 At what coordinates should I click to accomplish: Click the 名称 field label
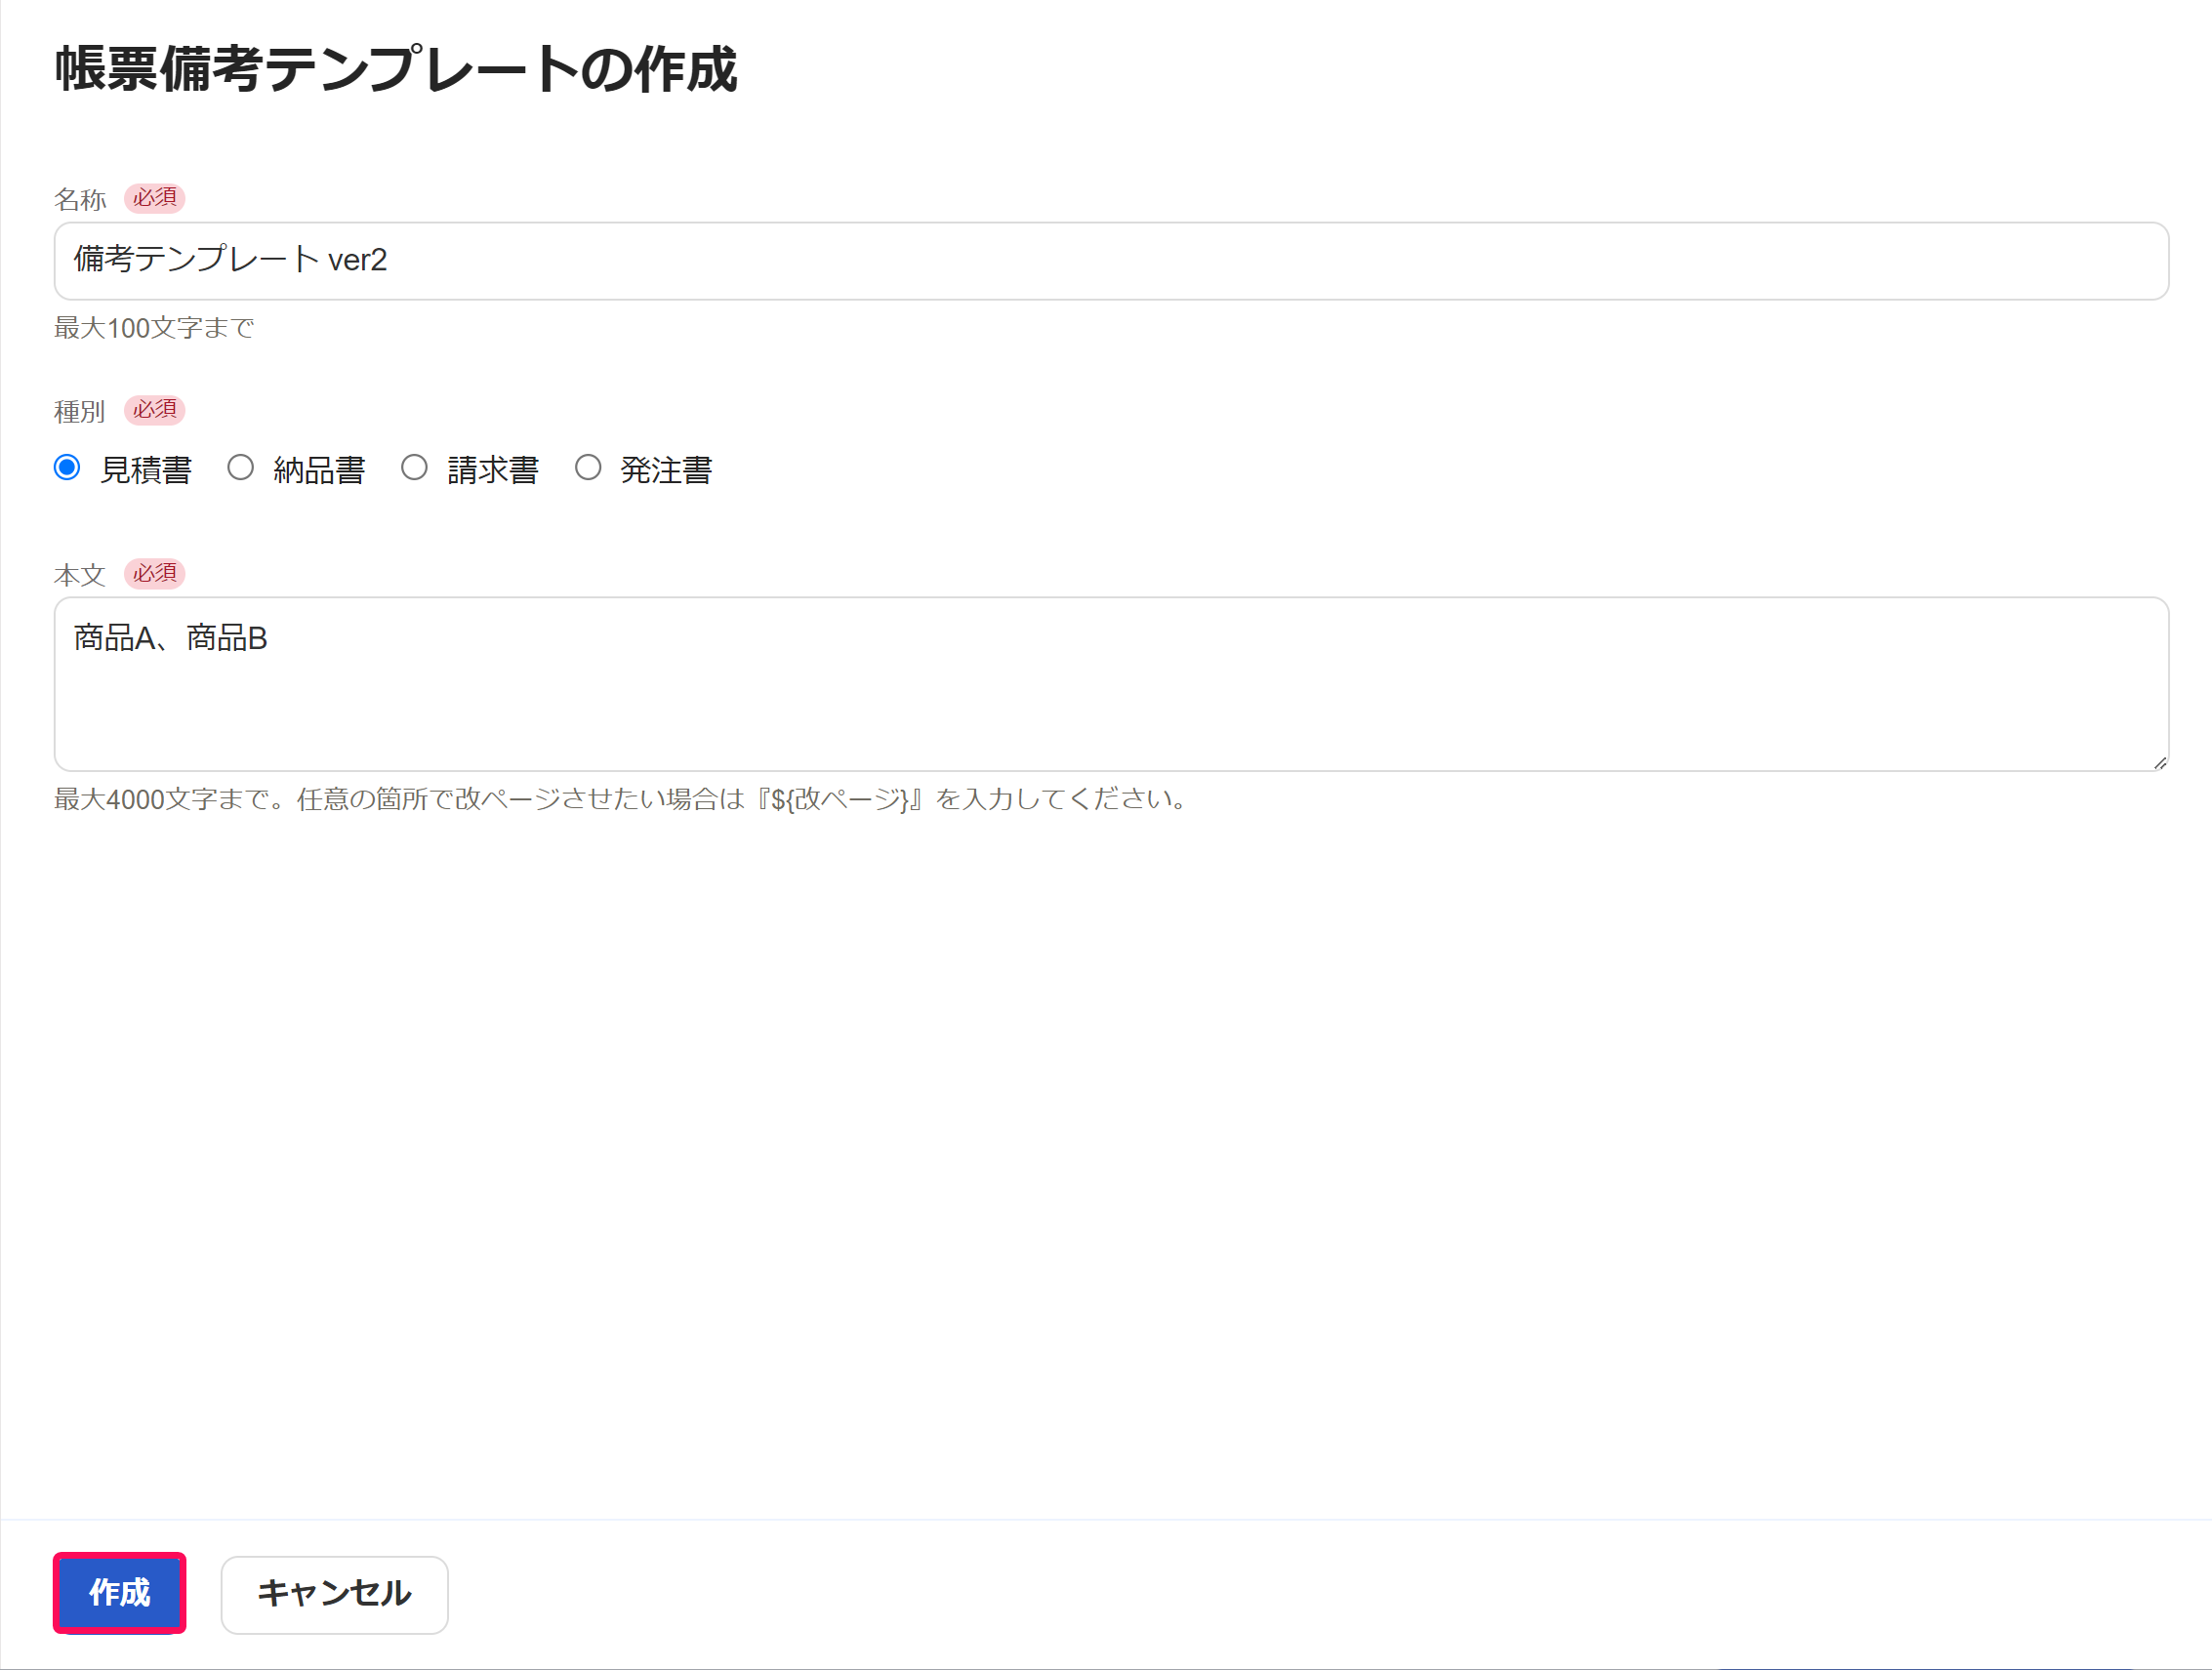point(80,199)
